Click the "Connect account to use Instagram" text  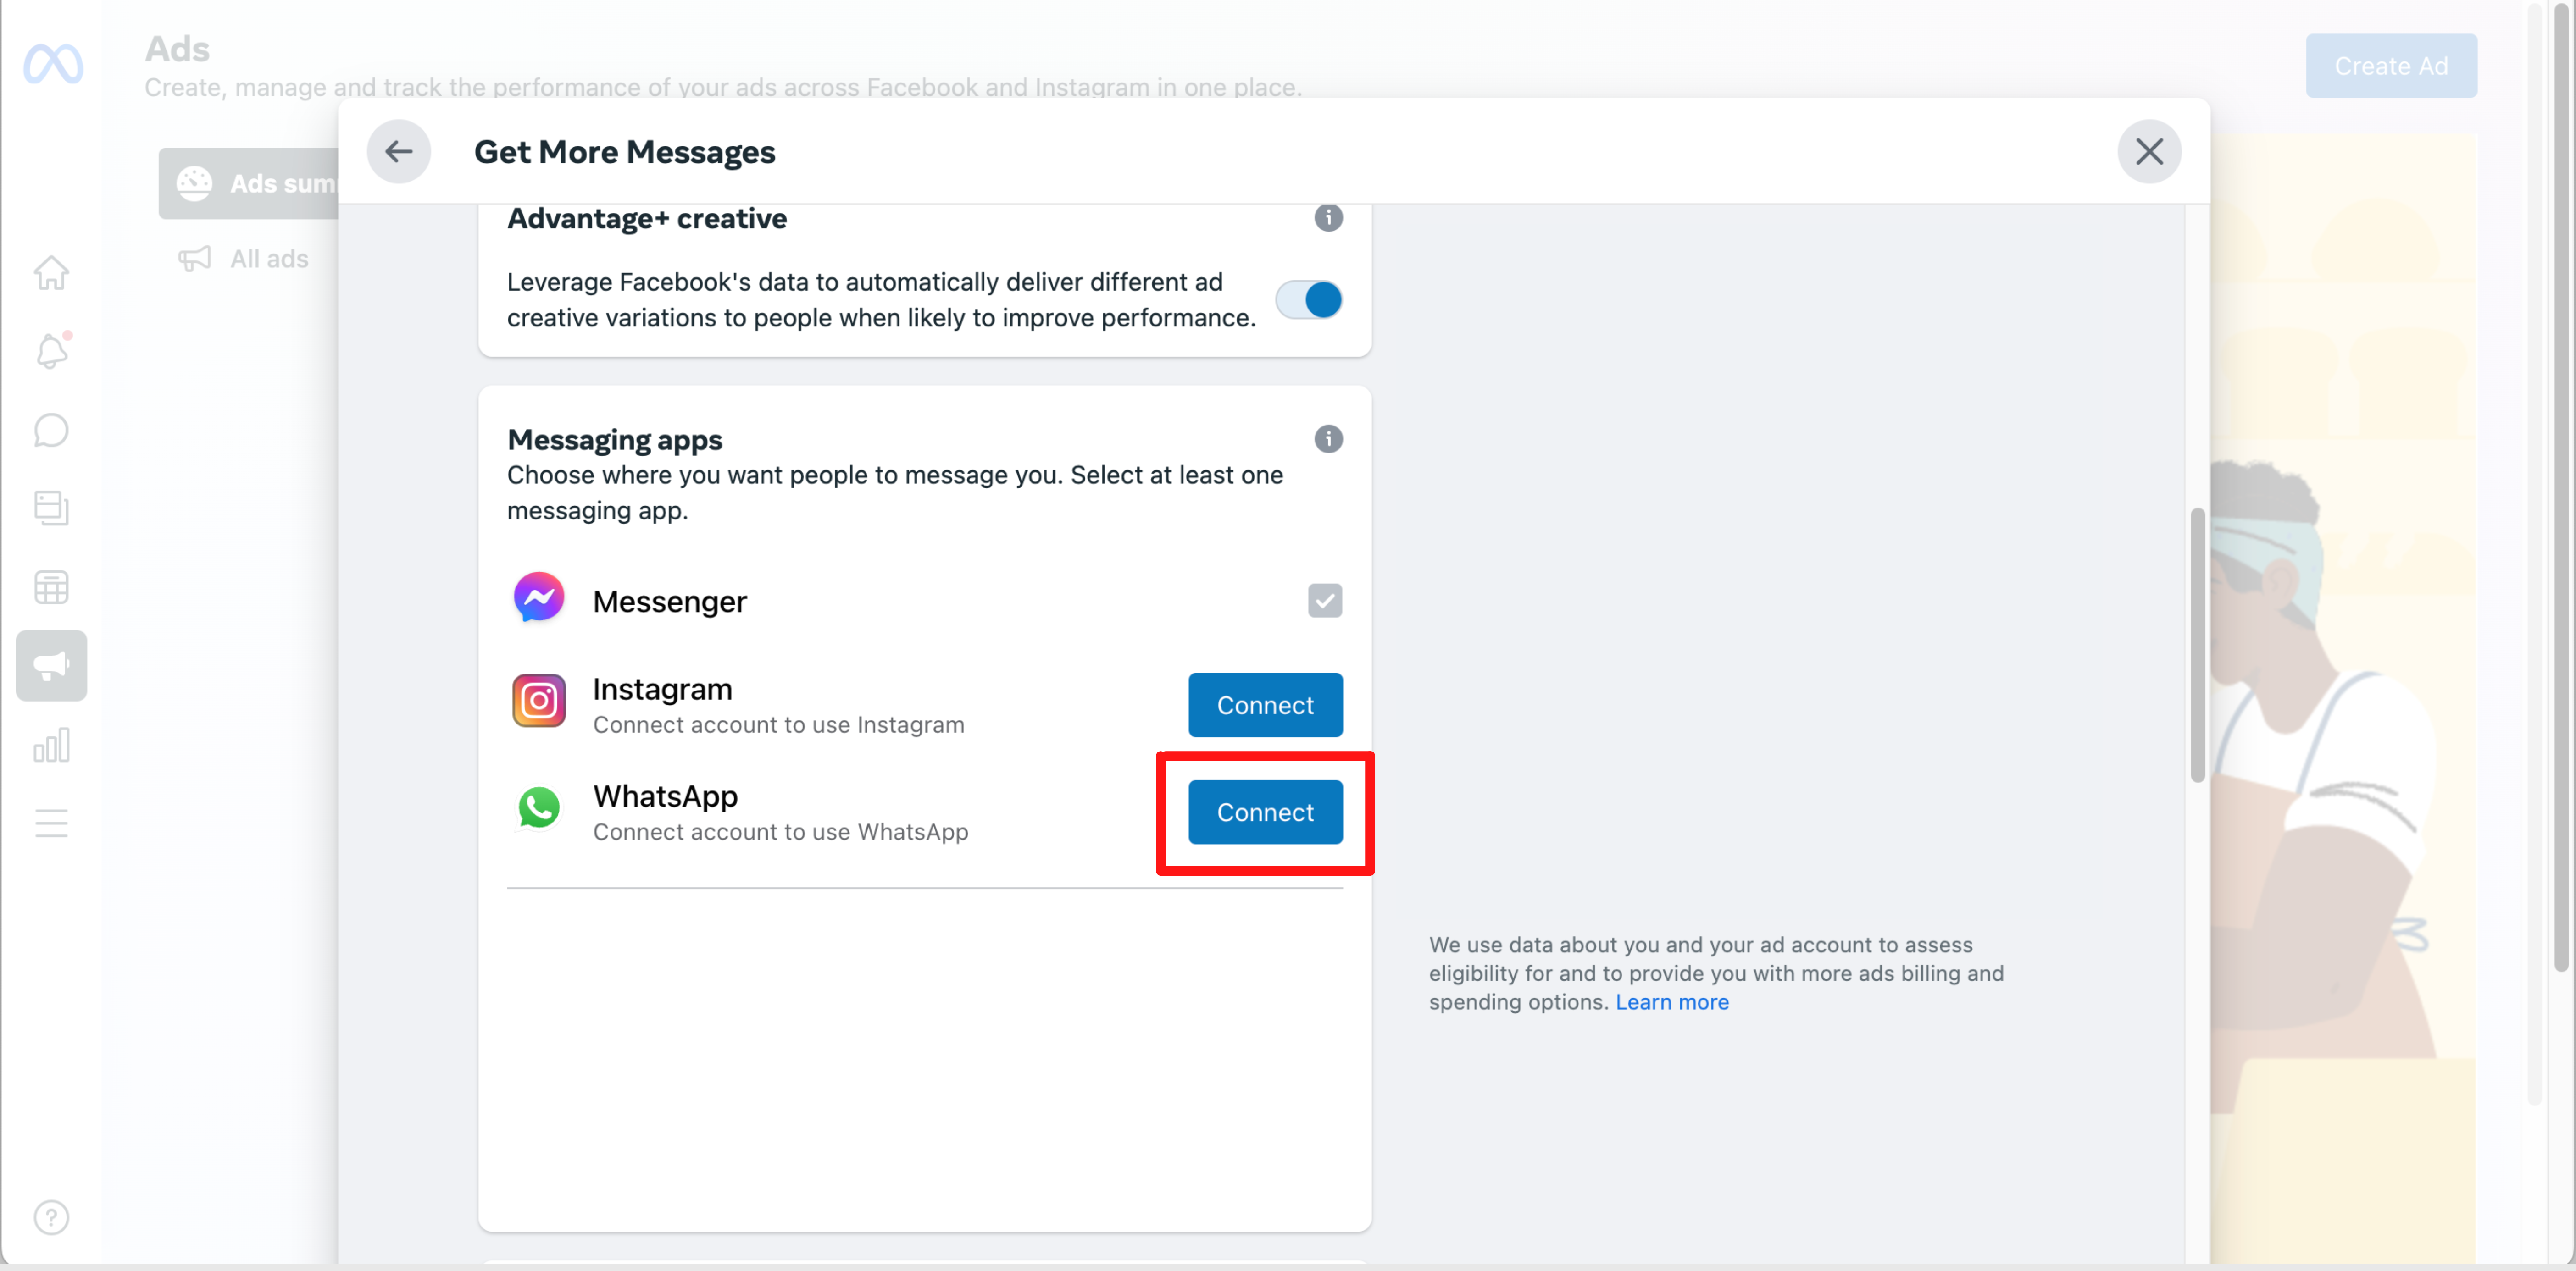click(778, 725)
